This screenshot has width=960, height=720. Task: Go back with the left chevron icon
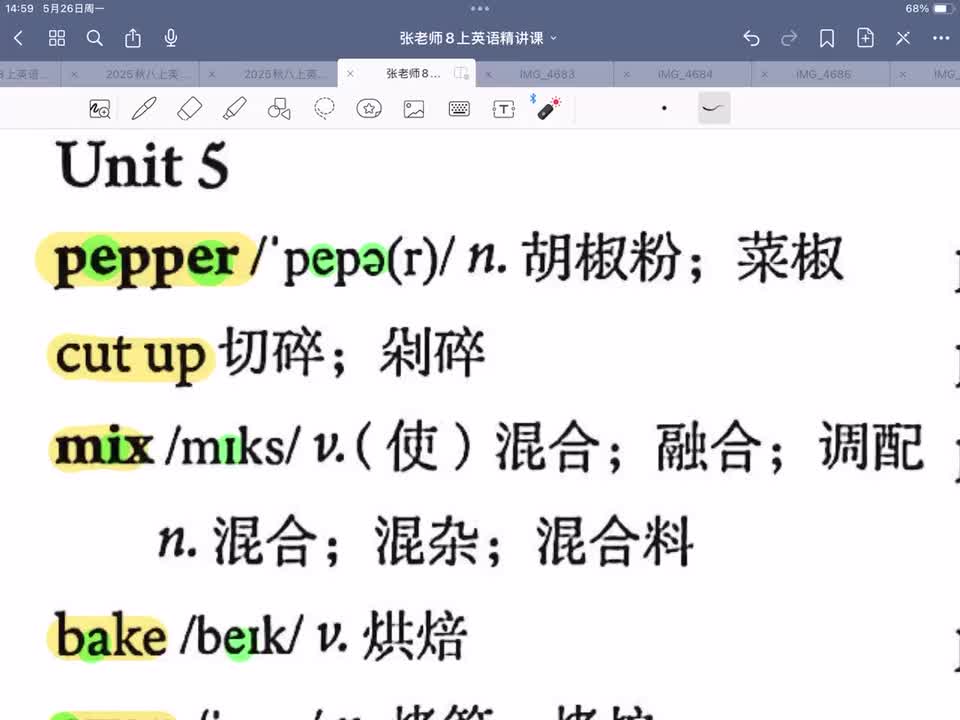click(18, 39)
